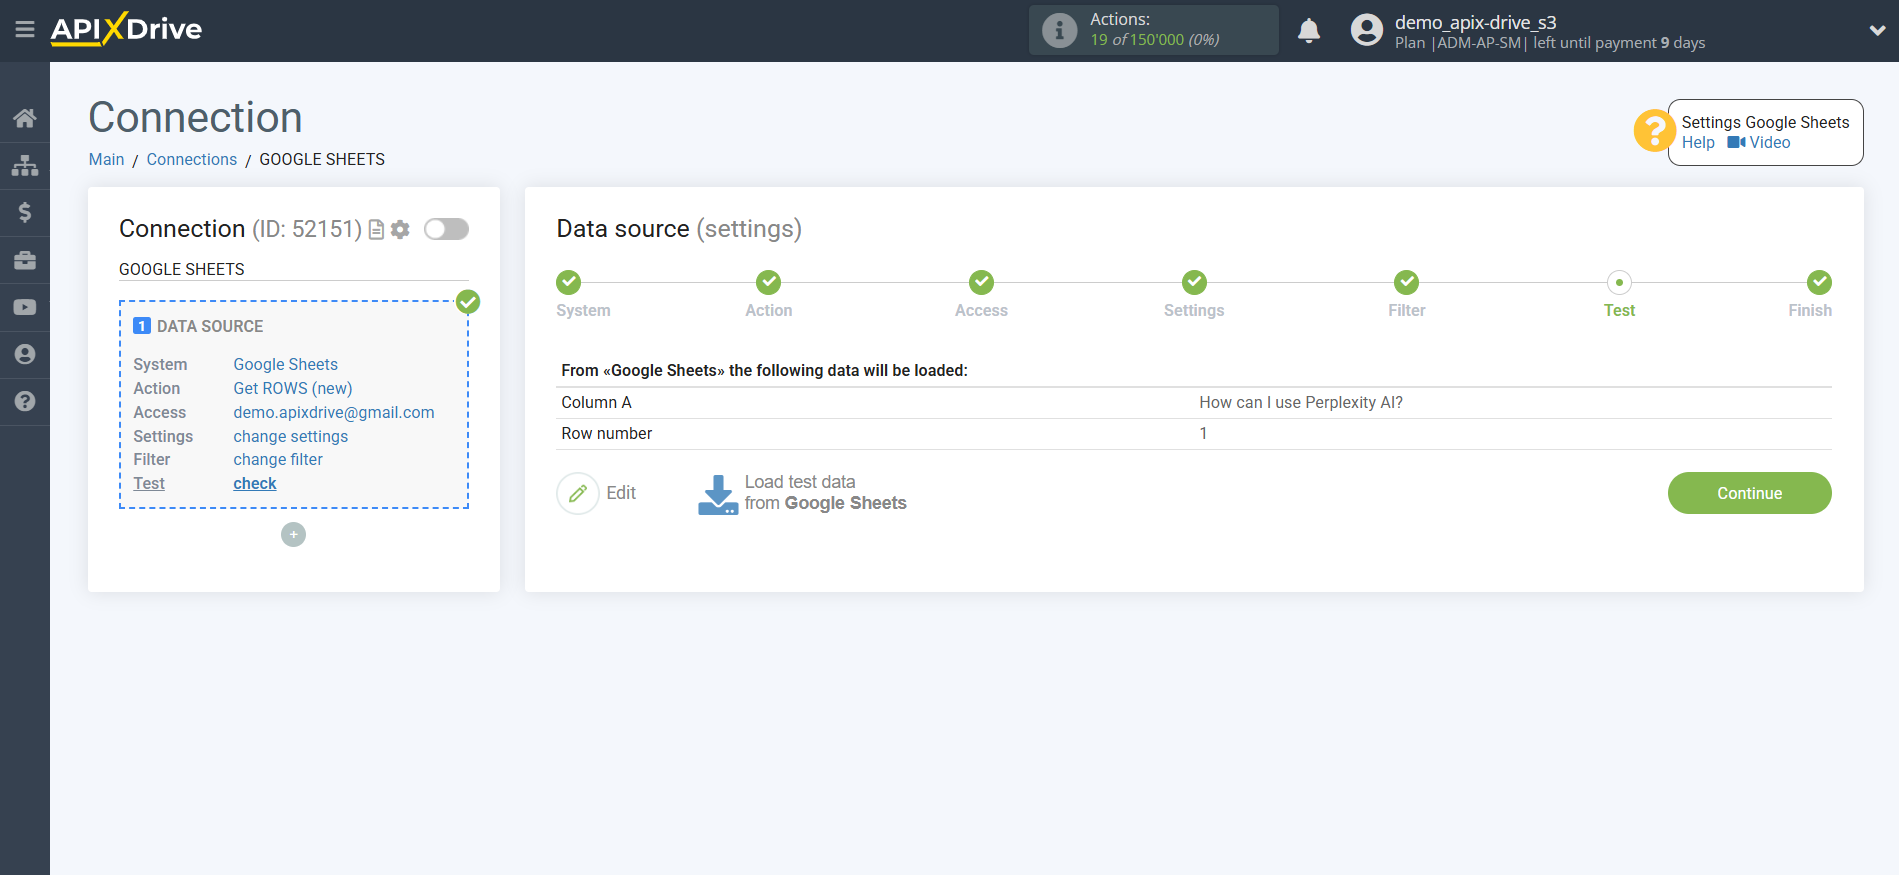
Task: Click the Row number cell
Action: (x=606, y=433)
